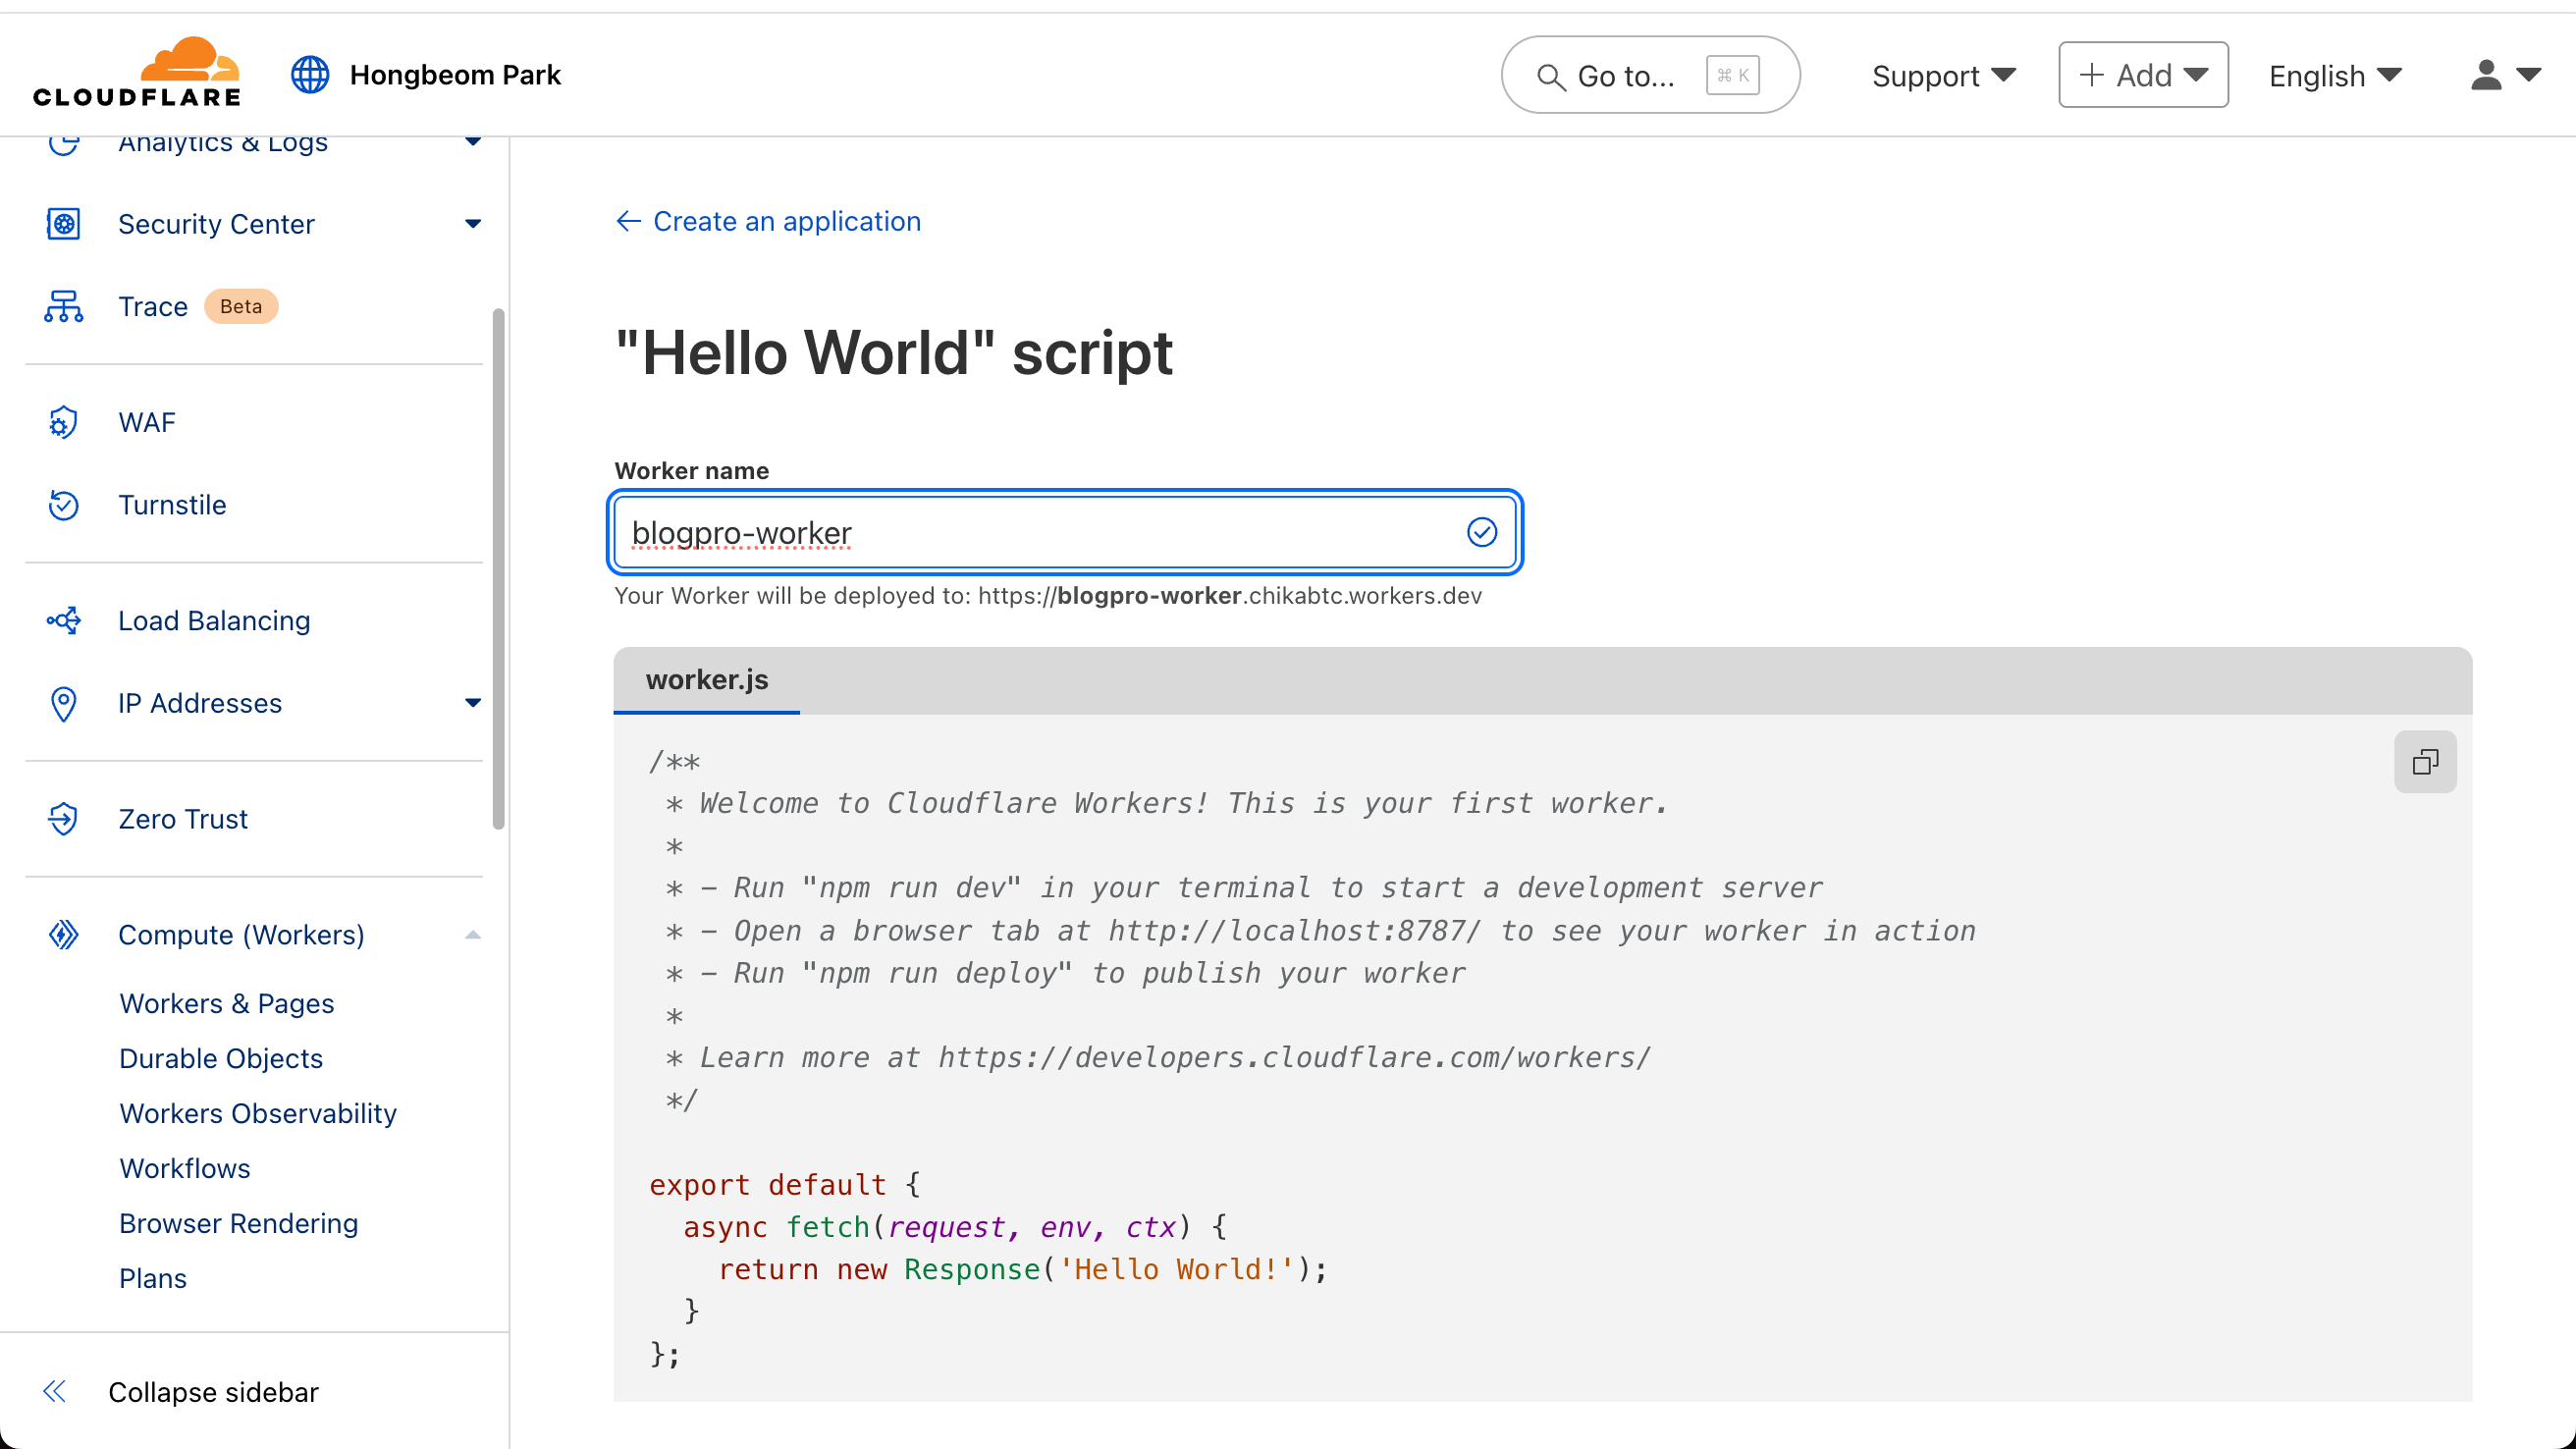This screenshot has height=1449, width=2576.
Task: Select the worker.js tab
Action: pos(707,680)
